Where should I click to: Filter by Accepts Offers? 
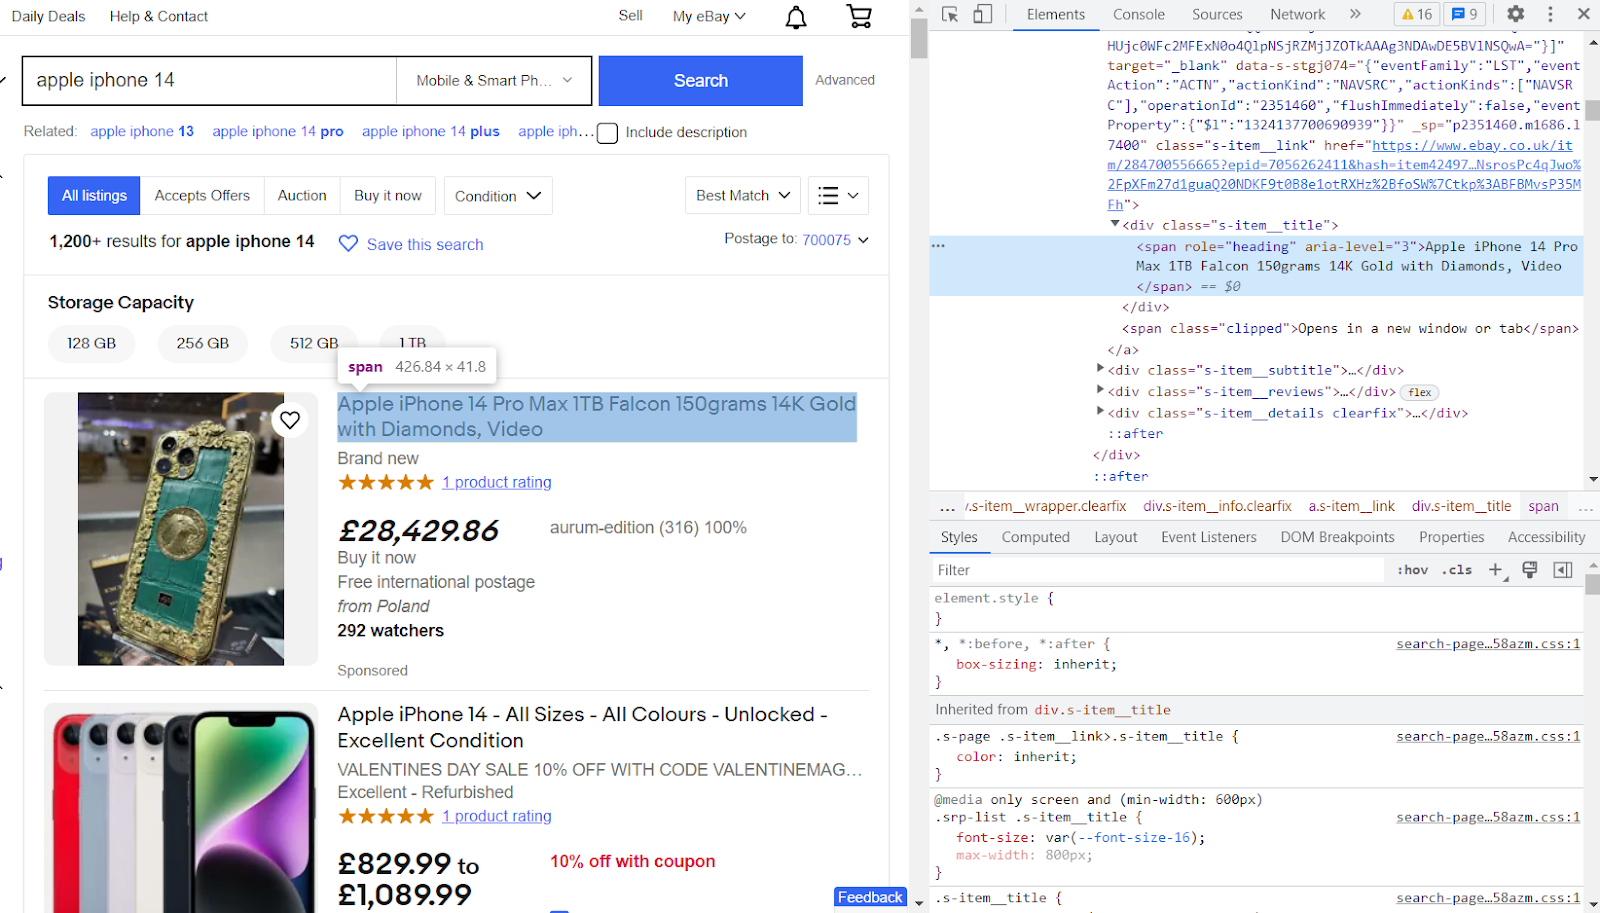coord(202,196)
